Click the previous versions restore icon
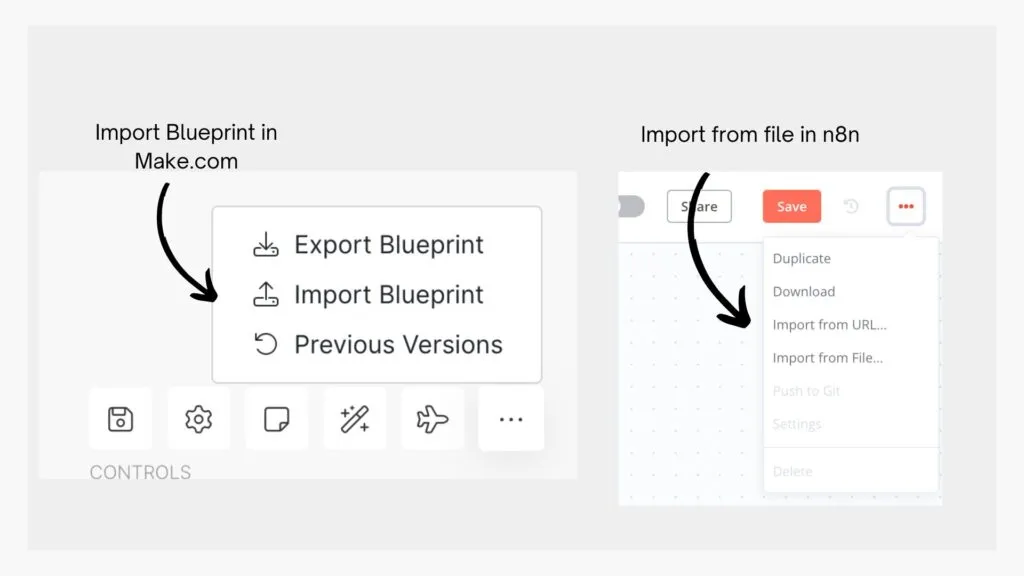The width and height of the screenshot is (1024, 576). [265, 345]
